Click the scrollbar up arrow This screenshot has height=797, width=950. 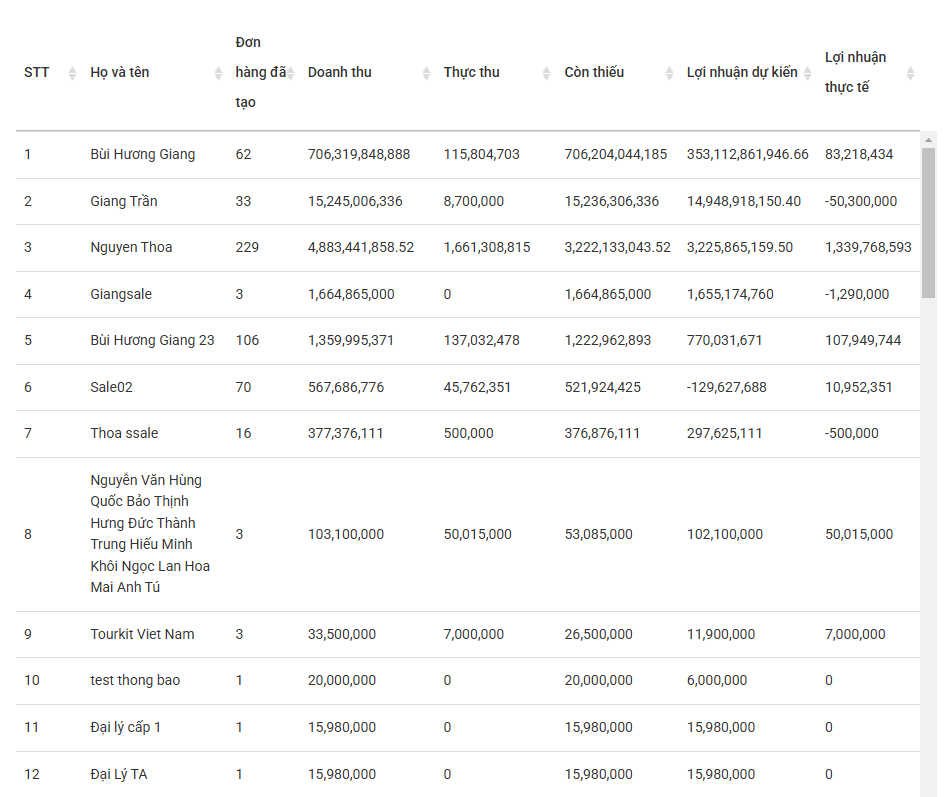[928, 139]
